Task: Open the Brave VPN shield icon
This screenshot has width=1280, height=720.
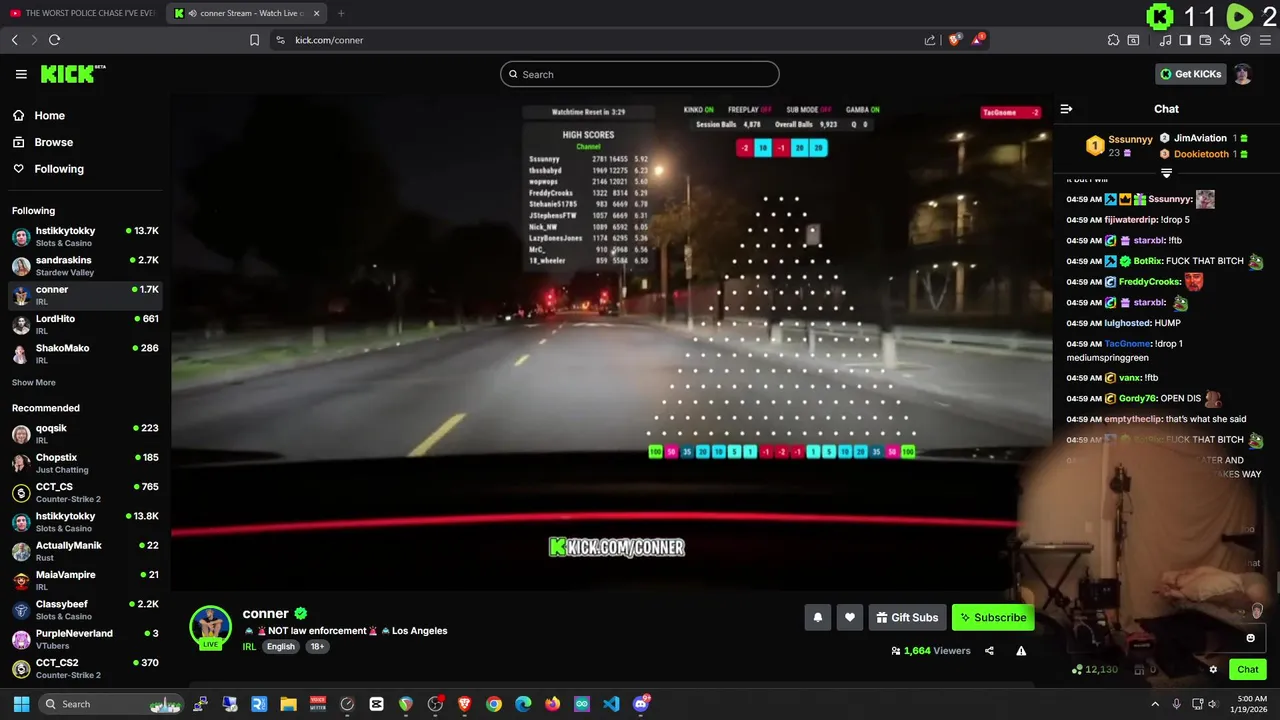Action: coord(1245,40)
